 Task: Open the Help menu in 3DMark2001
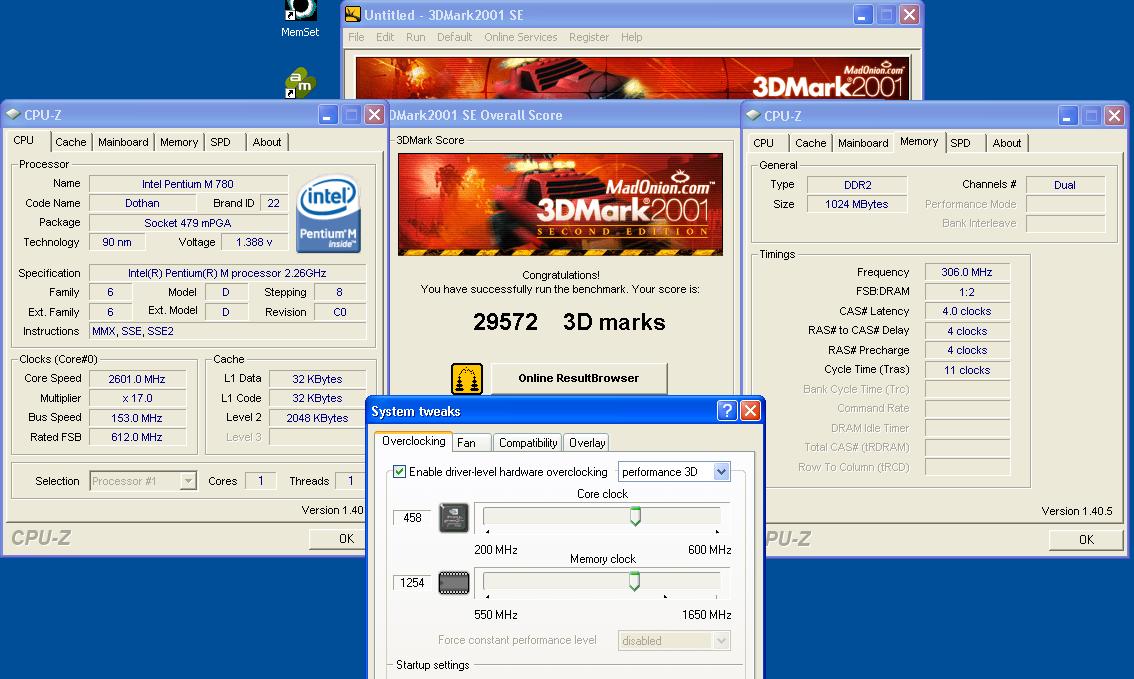[631, 37]
